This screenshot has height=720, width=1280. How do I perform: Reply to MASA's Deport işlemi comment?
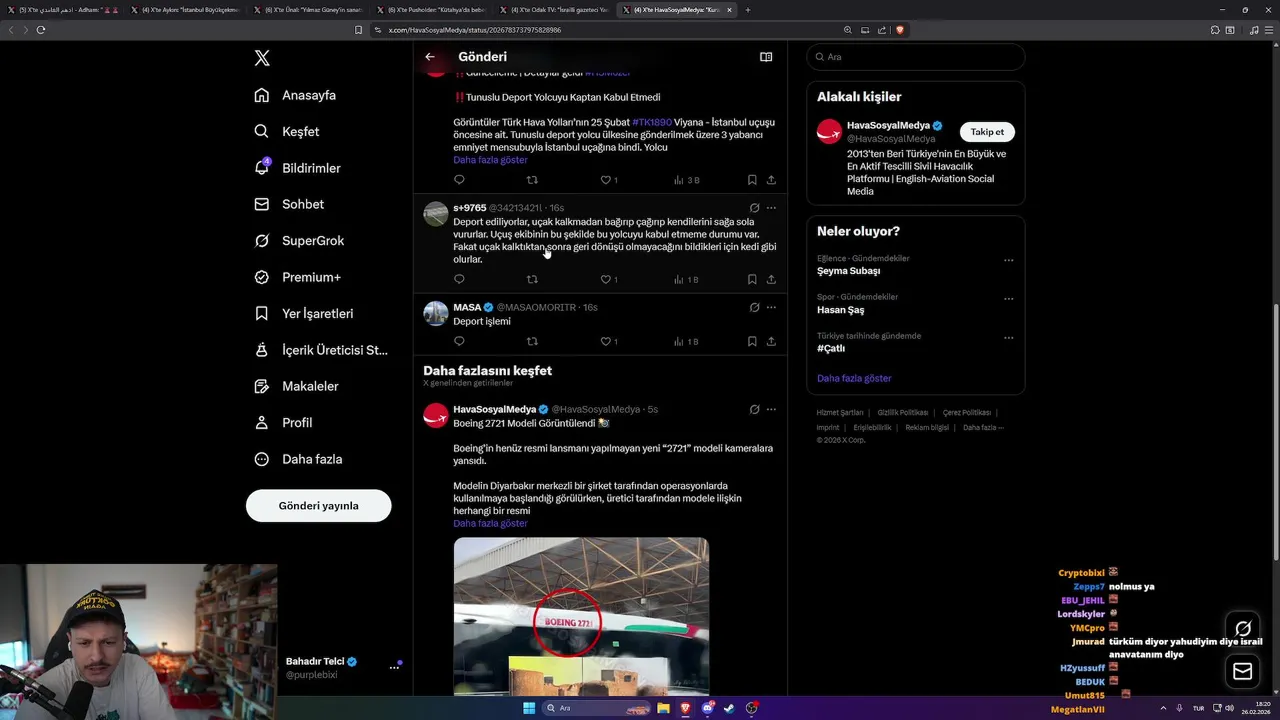(x=459, y=341)
